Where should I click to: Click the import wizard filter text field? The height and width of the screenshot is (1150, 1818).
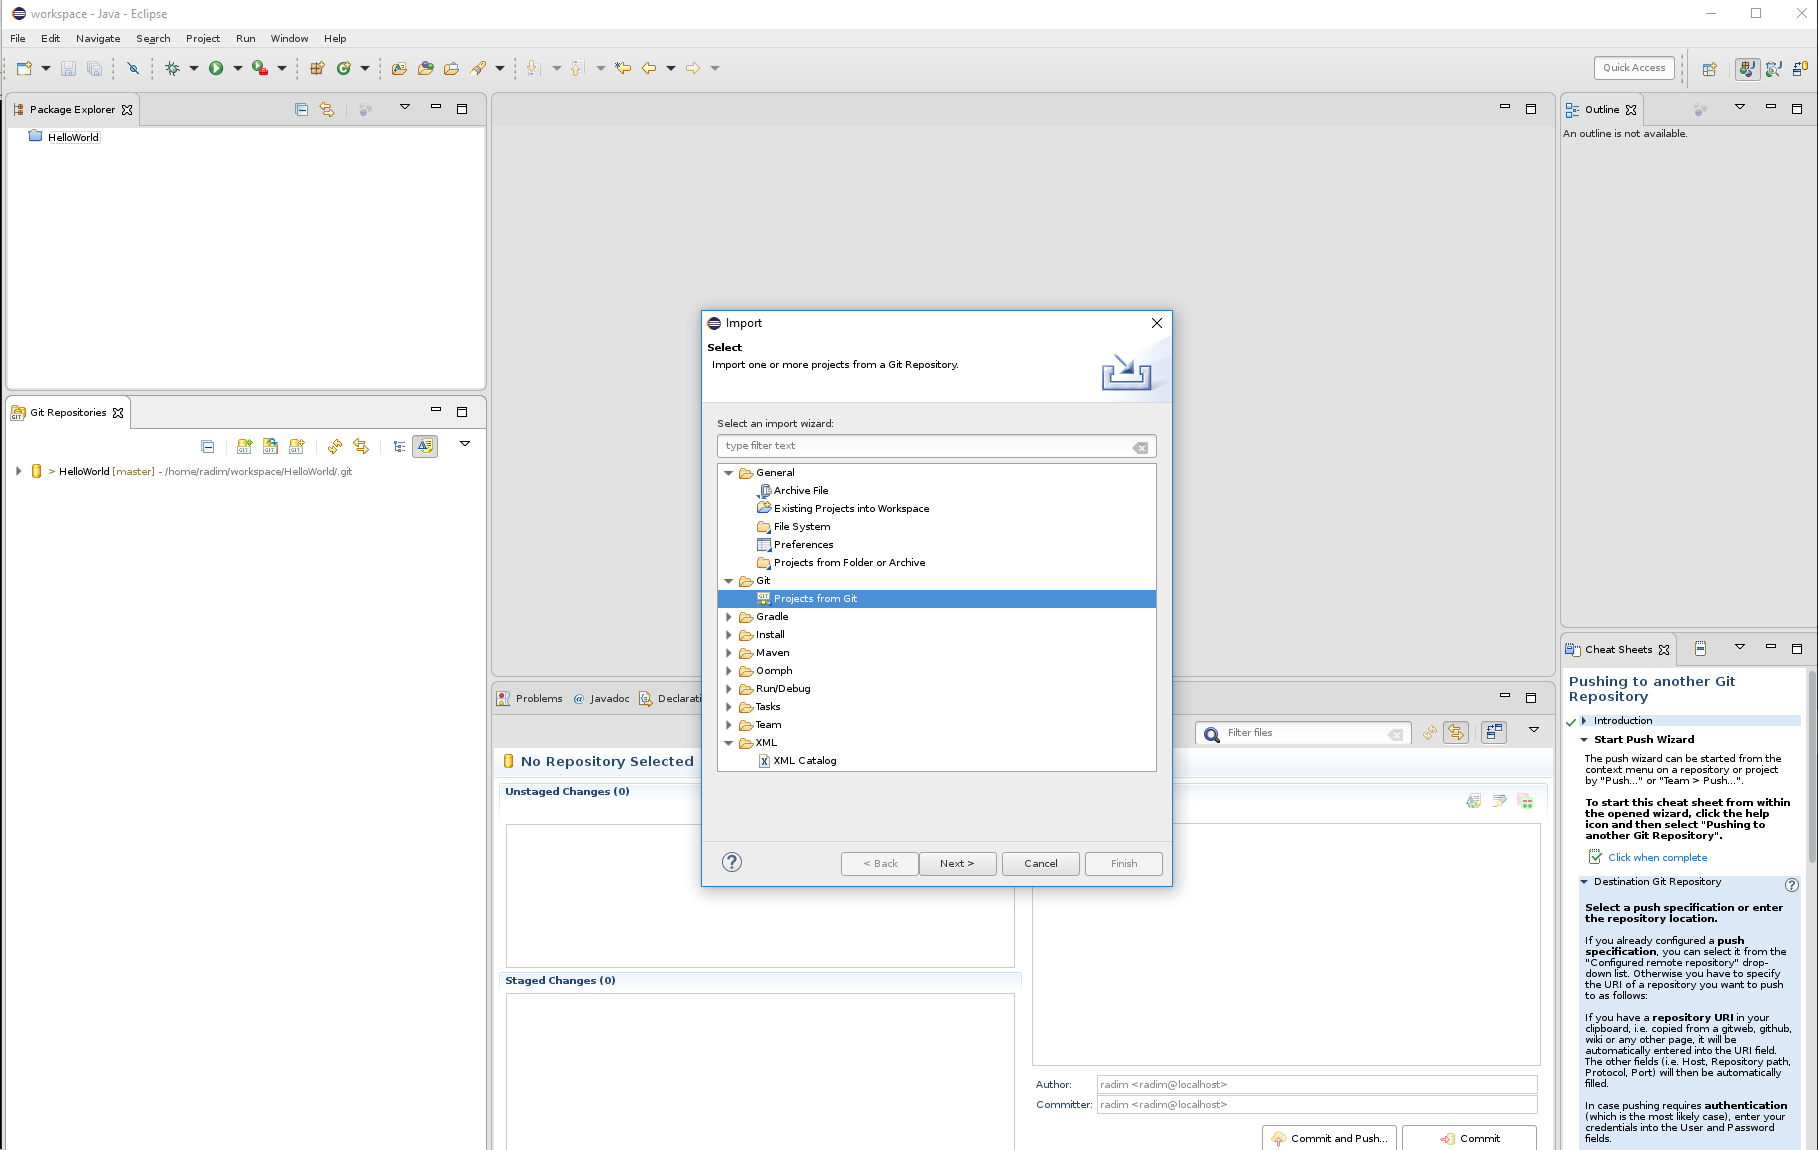click(936, 446)
